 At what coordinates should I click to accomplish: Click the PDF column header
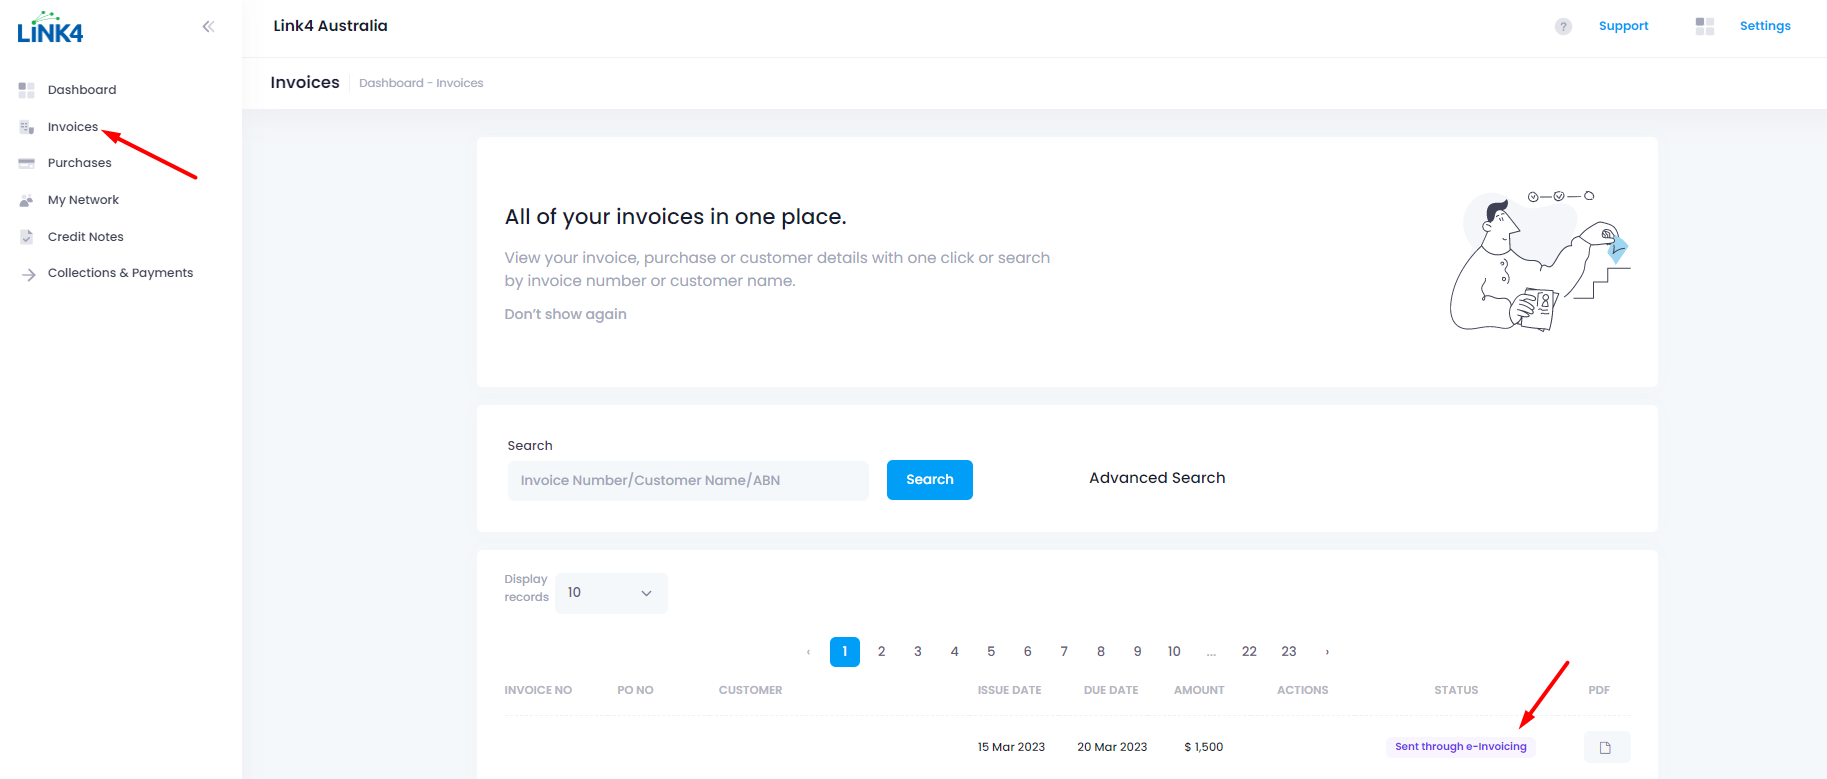[1599, 690]
